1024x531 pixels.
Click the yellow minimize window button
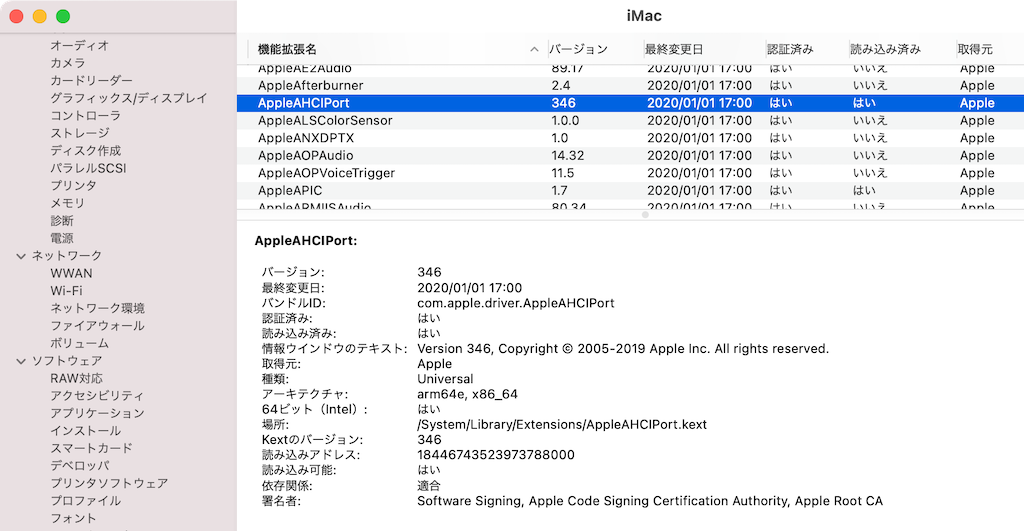click(40, 16)
